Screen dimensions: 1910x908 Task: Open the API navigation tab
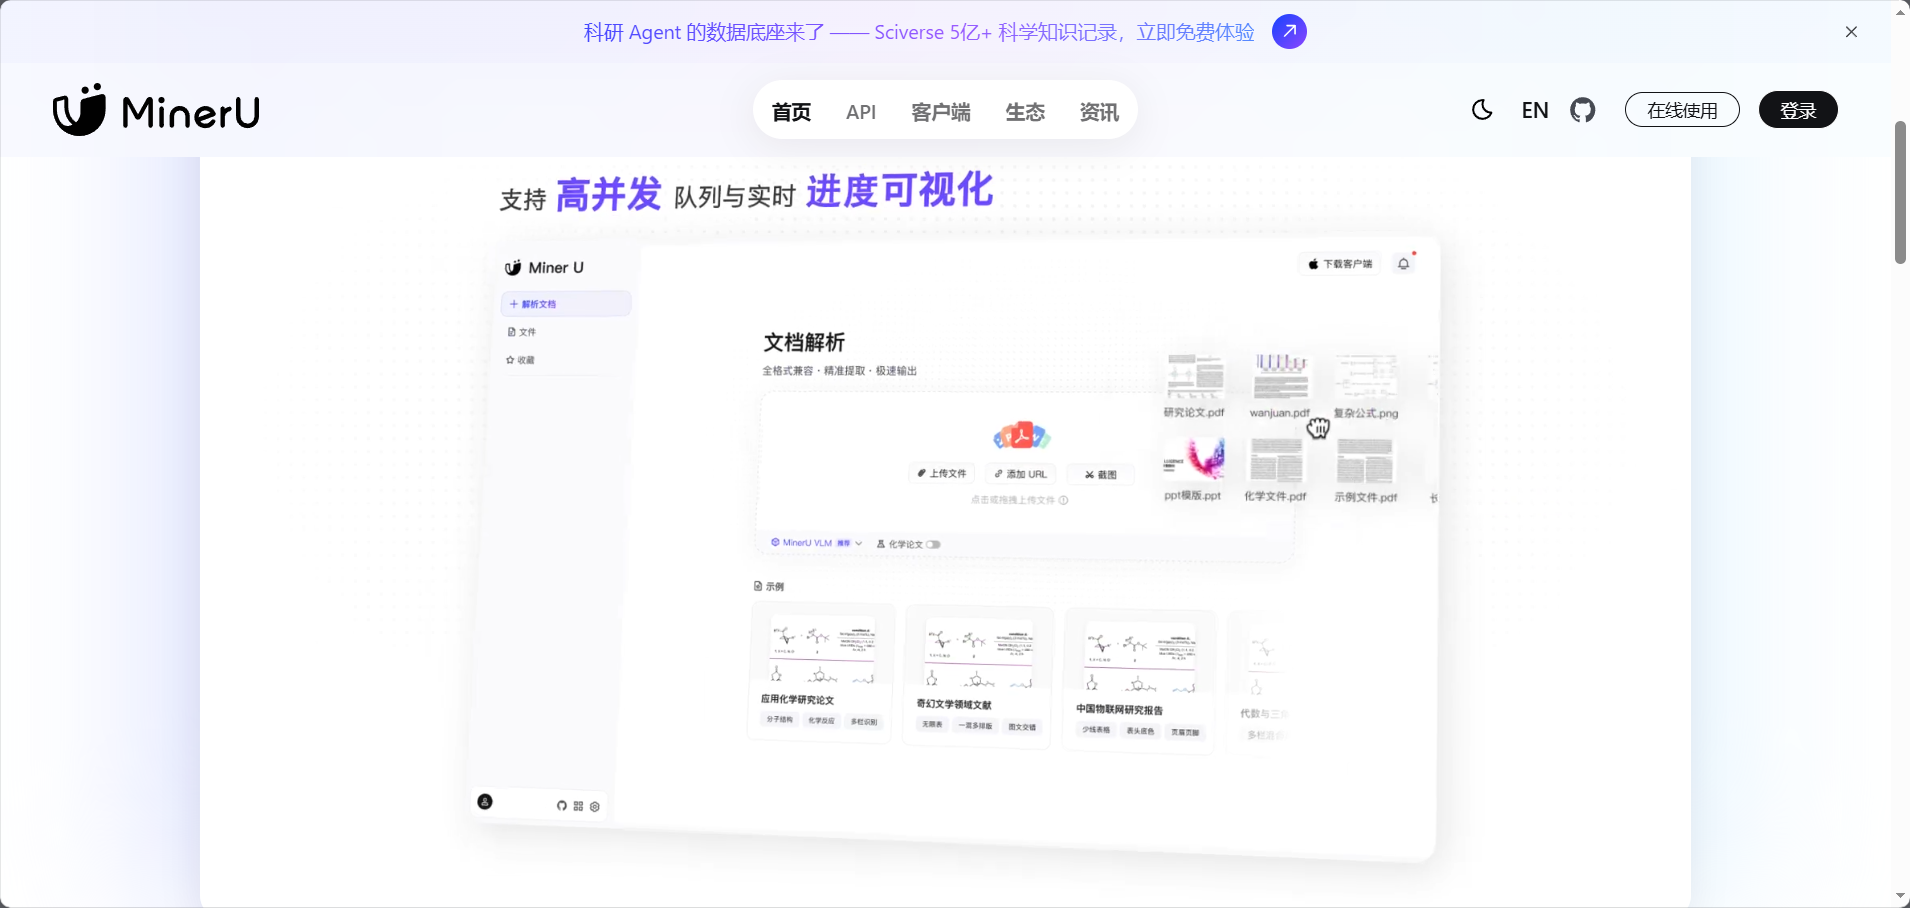pyautogui.click(x=861, y=112)
